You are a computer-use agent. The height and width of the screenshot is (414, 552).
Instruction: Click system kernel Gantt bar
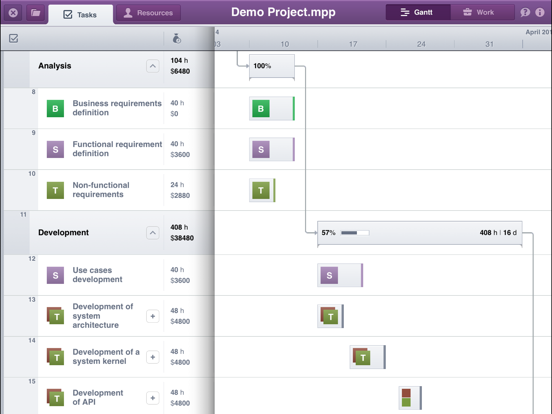[x=368, y=357]
